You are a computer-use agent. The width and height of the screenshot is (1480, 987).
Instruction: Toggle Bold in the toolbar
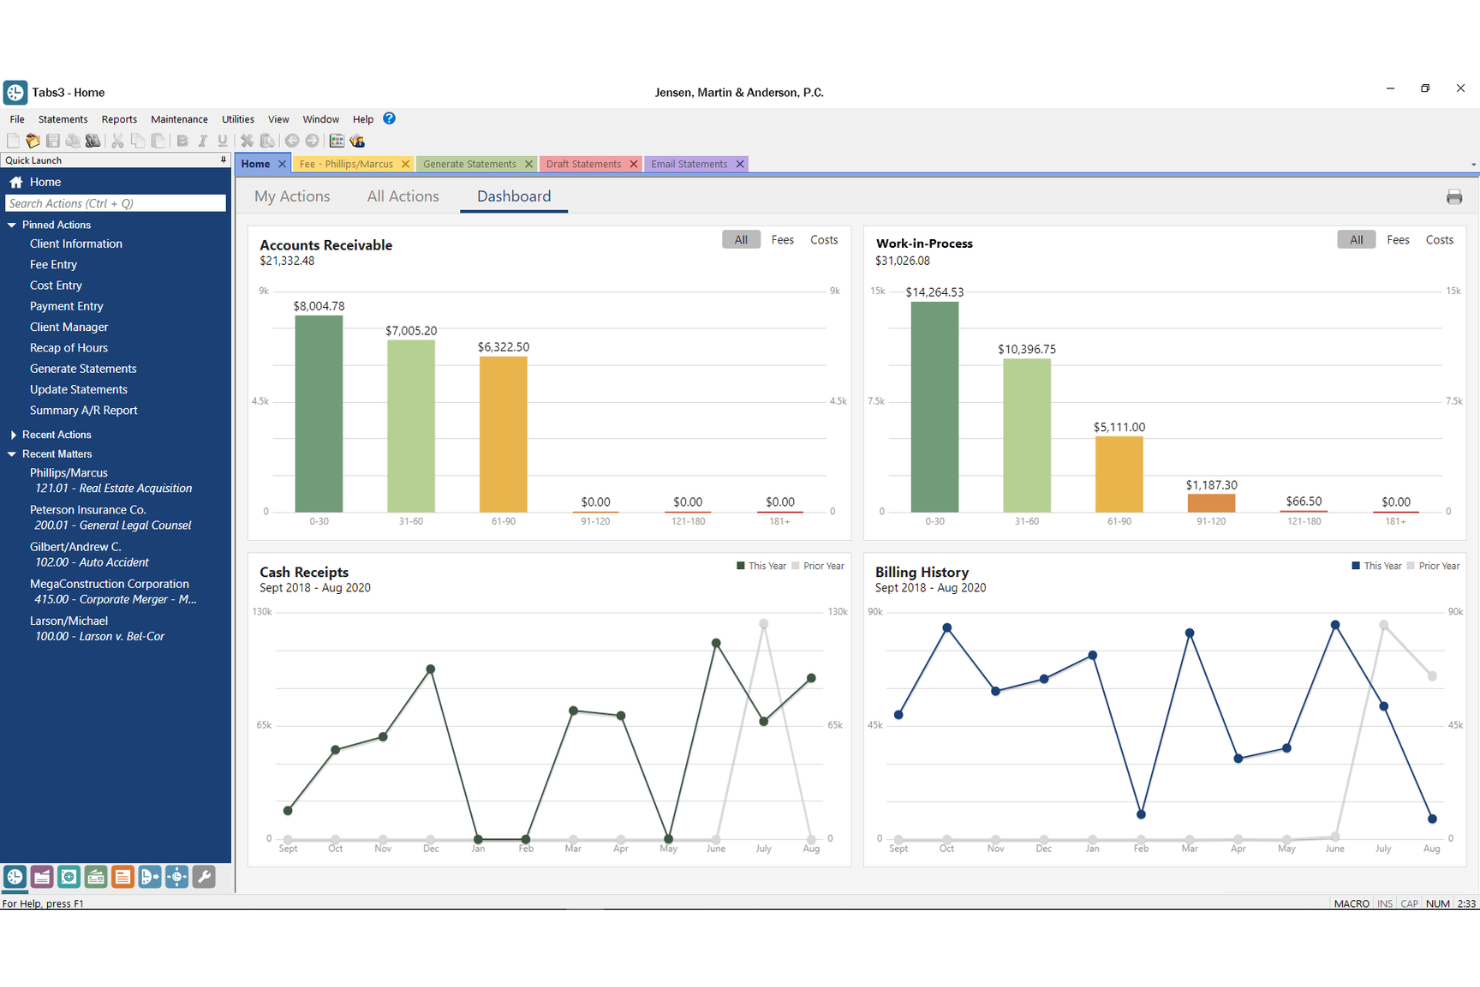pos(182,141)
